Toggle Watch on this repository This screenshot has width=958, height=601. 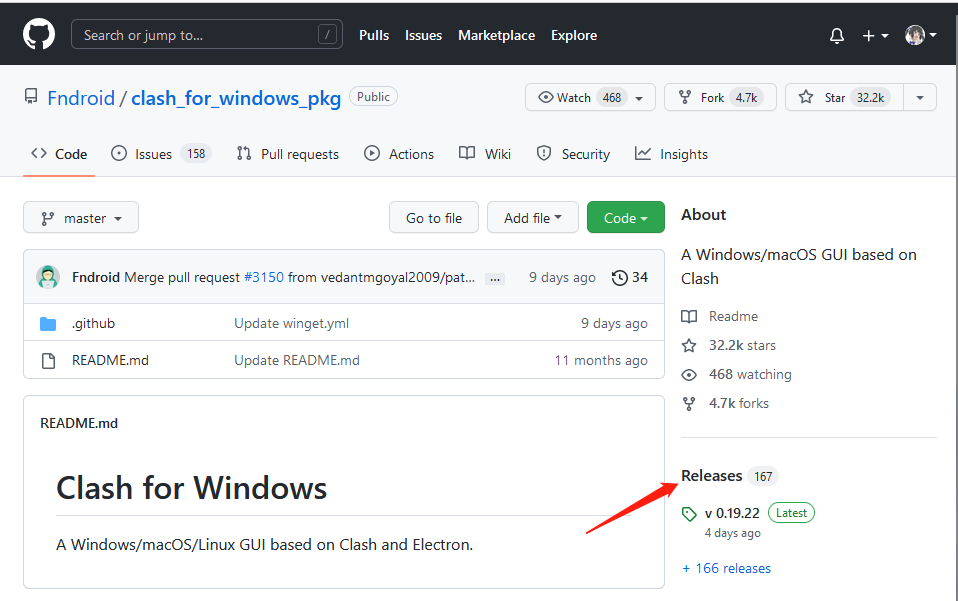click(x=580, y=97)
